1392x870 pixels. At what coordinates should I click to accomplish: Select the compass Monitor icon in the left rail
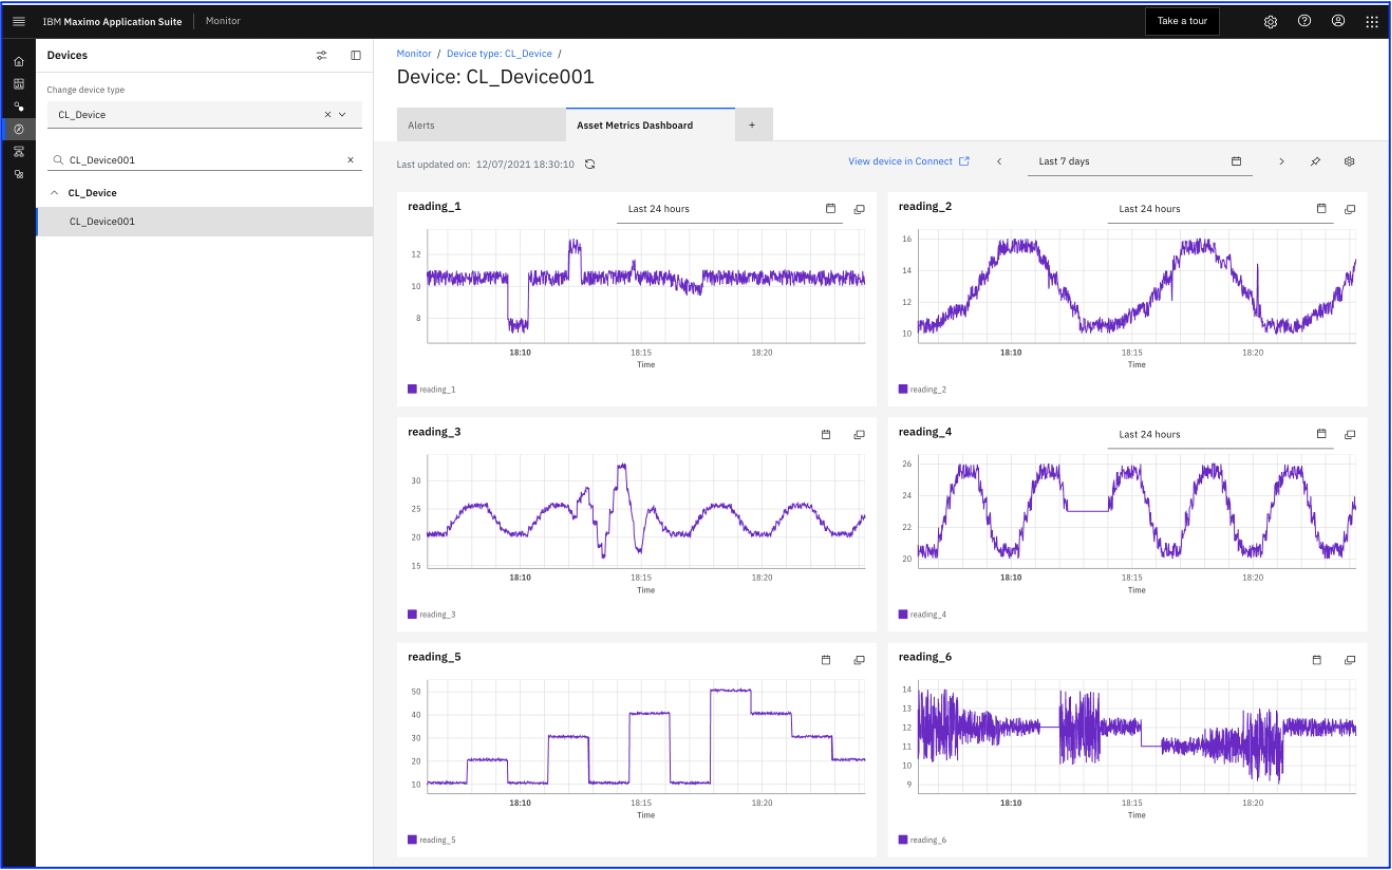click(18, 129)
